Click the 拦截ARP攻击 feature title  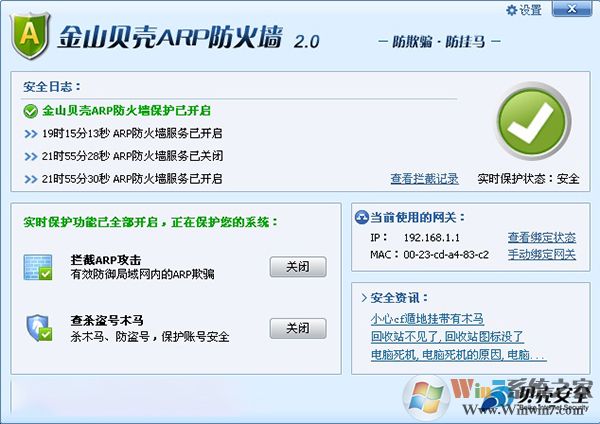pos(106,260)
